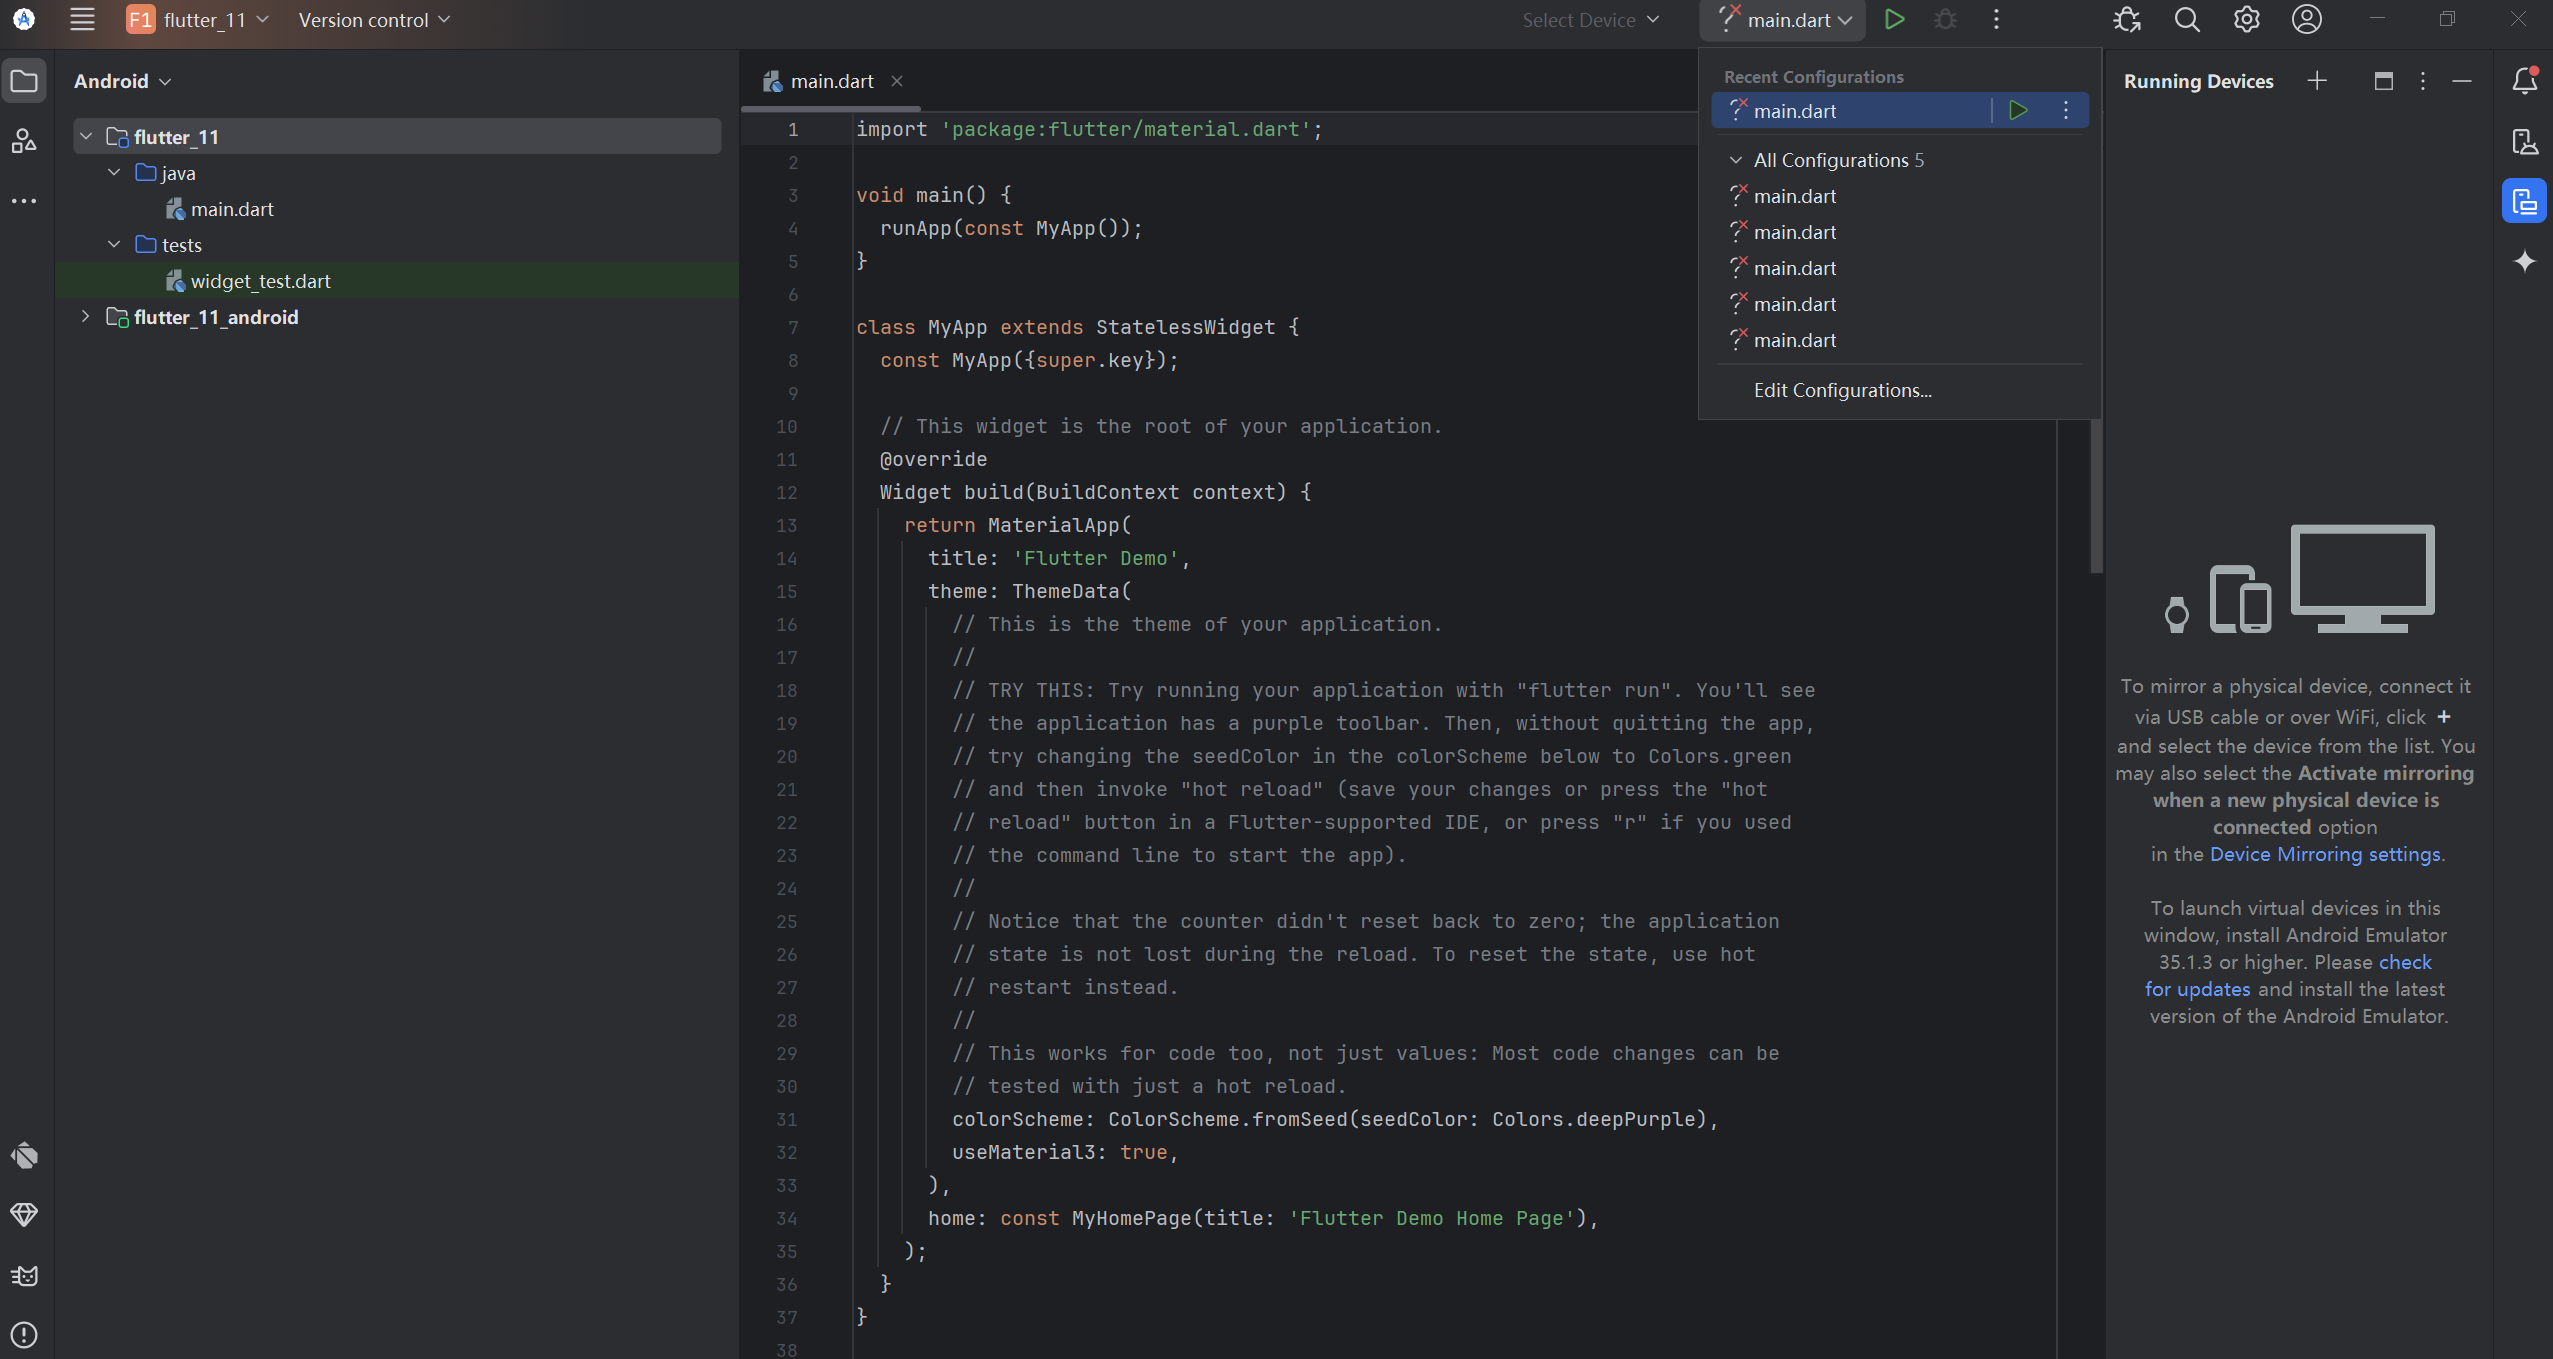The width and height of the screenshot is (2553, 1359).
Task: Click Colors.deepPurple in line 31
Action: point(1594,1119)
